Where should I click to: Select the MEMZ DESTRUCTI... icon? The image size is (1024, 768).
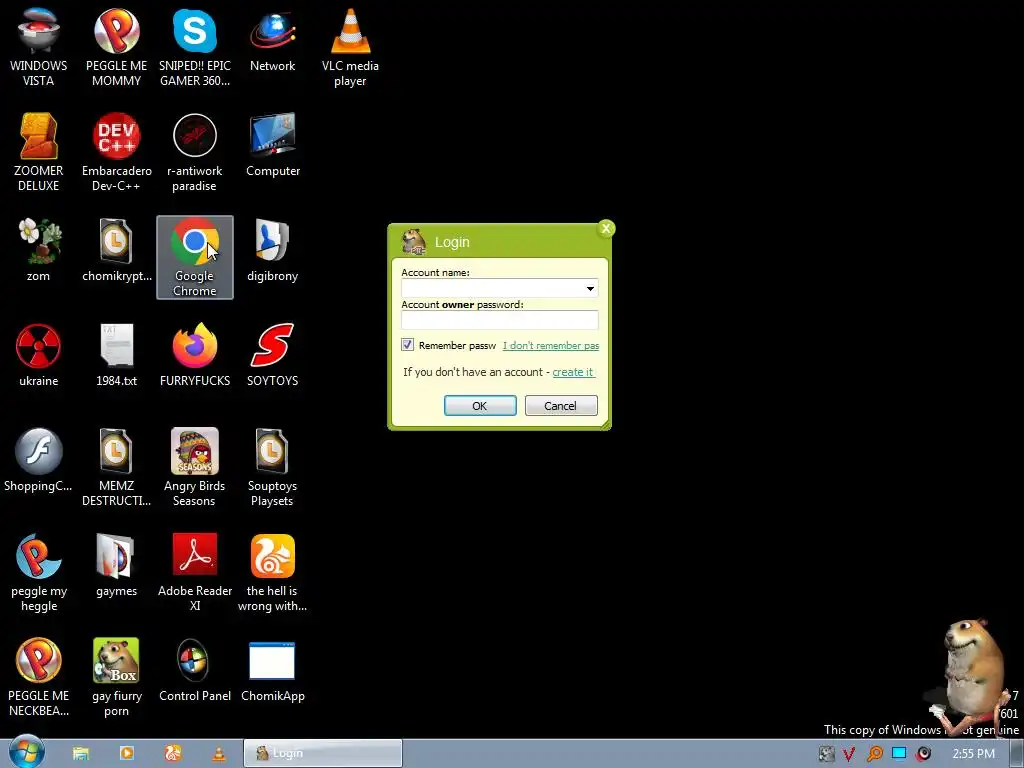(116, 467)
